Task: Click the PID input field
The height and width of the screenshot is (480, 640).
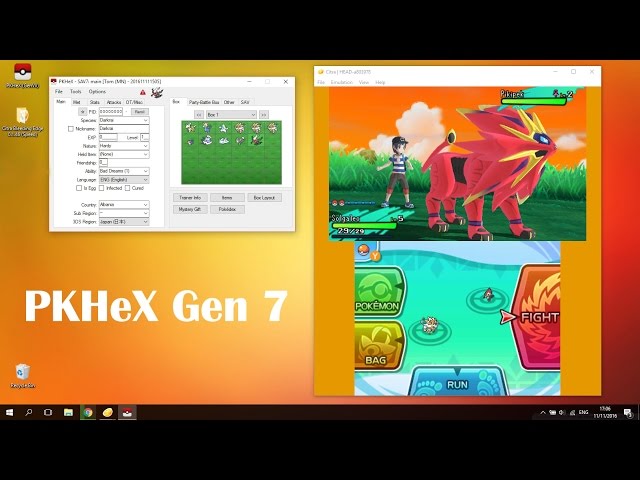Action: (111, 111)
